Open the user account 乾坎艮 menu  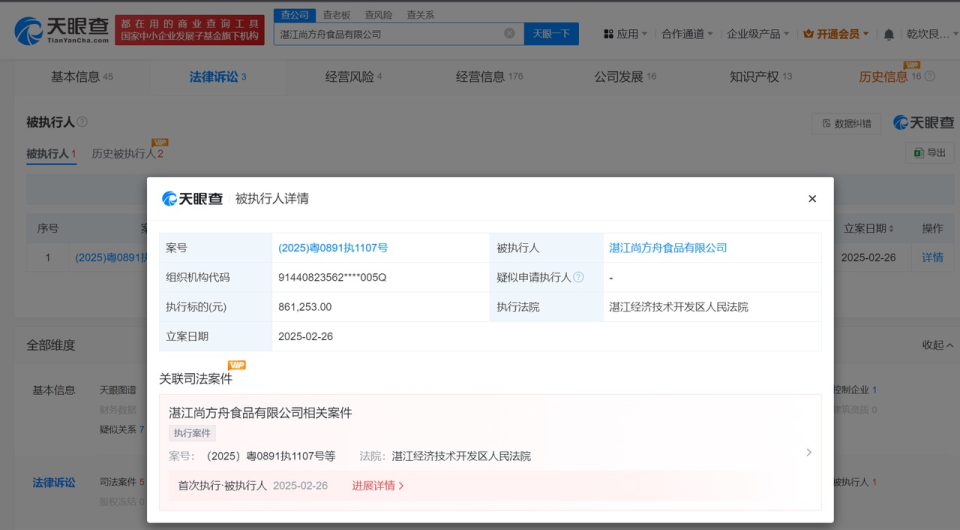[931, 34]
